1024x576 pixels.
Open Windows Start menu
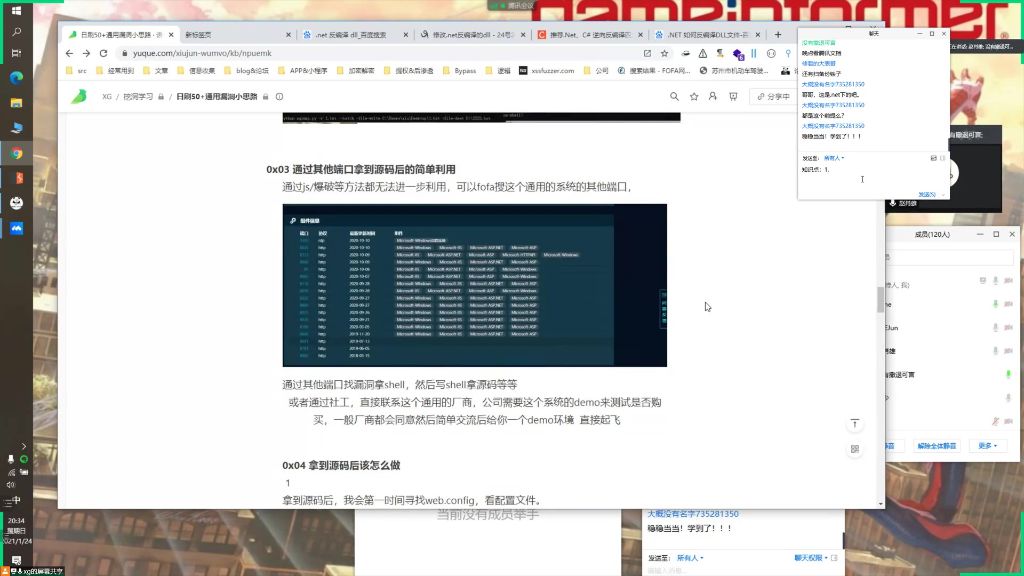16,11
